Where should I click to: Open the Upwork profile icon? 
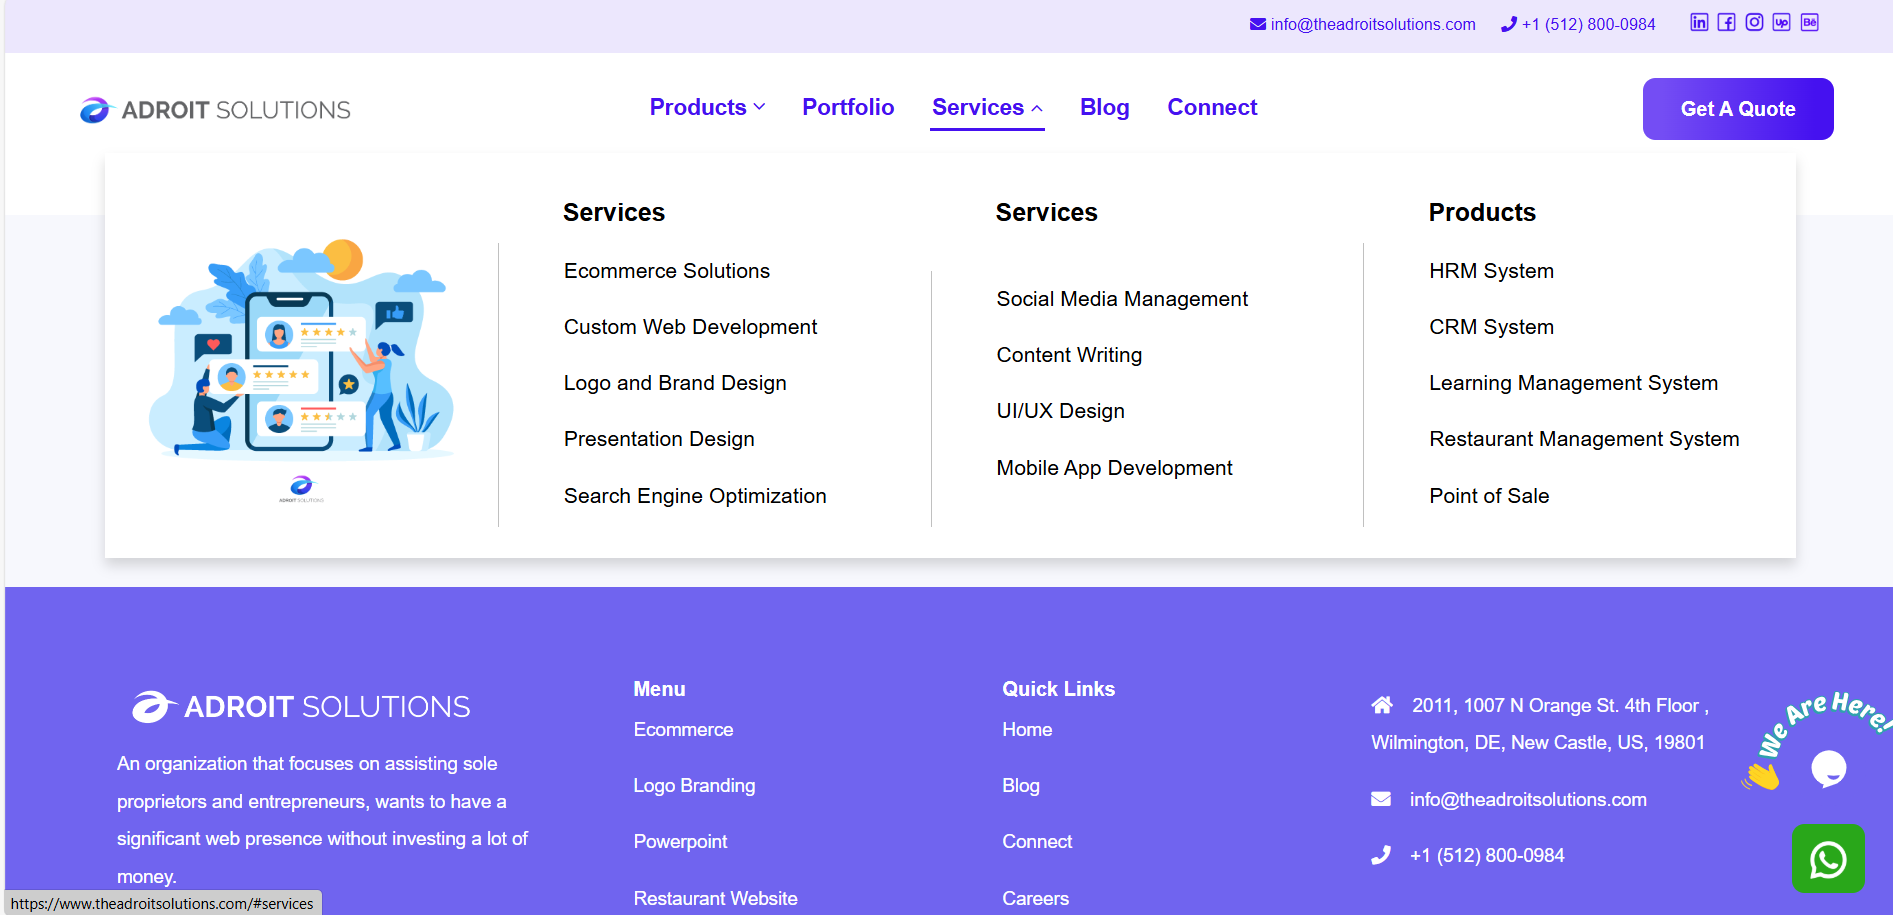coord(1782,23)
